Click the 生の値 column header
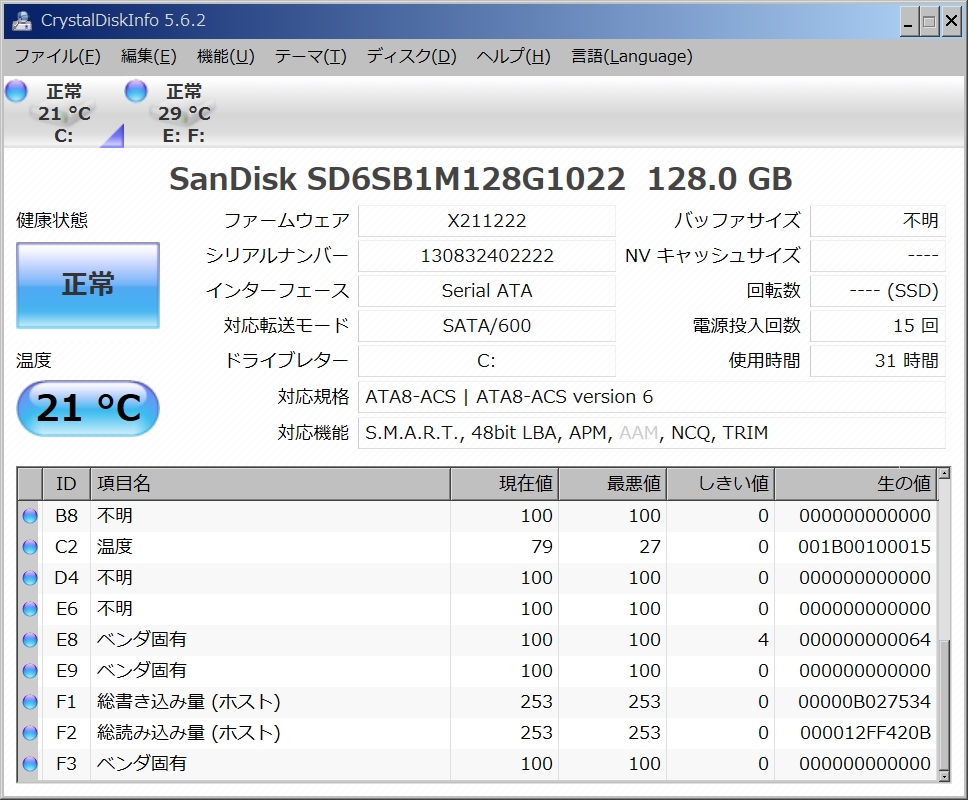Viewport: 968px width, 800px height. click(x=856, y=483)
